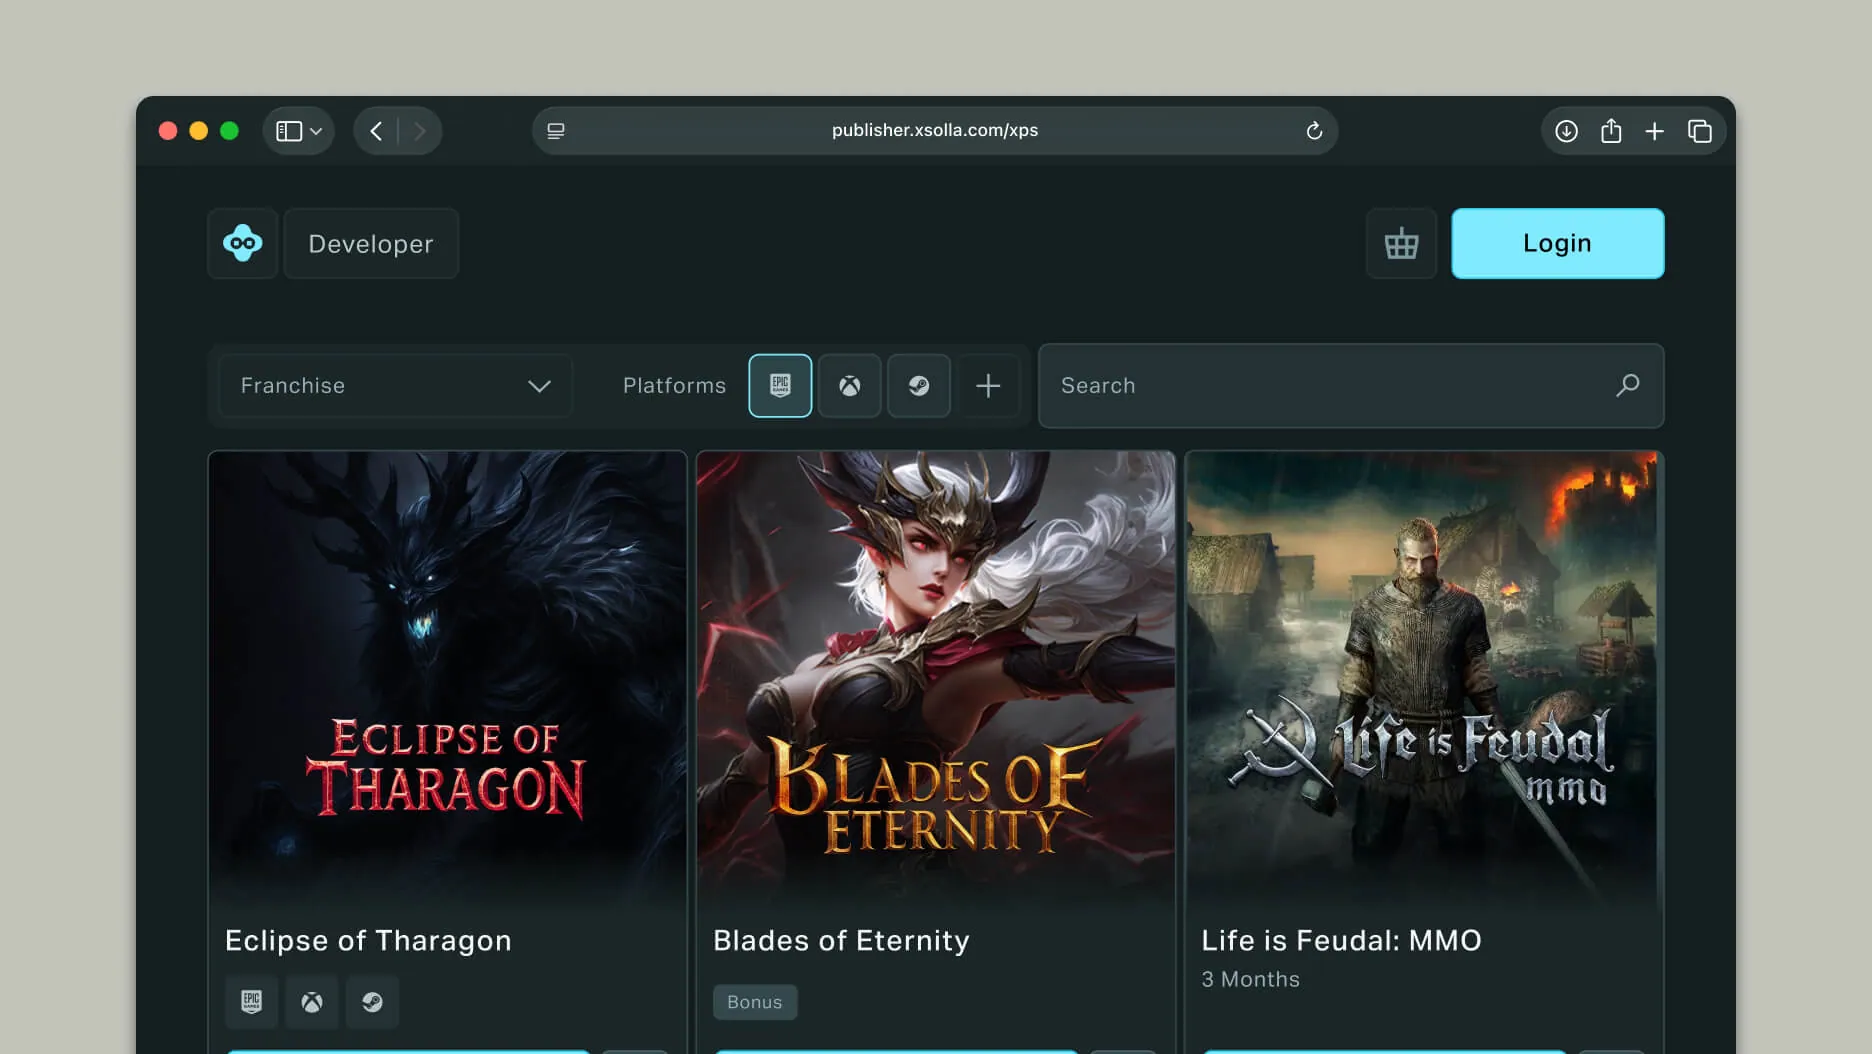Reload the page in the address bar

click(x=1314, y=131)
